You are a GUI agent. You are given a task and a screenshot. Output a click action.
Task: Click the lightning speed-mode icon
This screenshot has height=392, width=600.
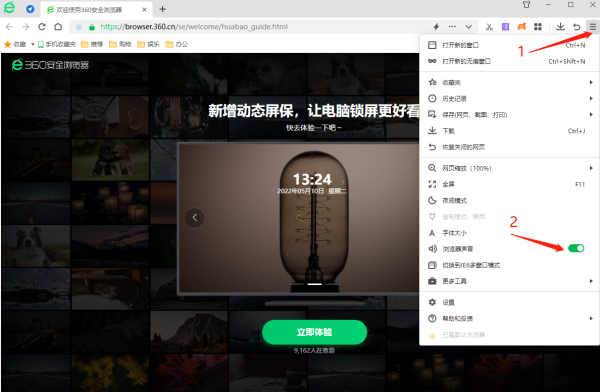[x=436, y=27]
